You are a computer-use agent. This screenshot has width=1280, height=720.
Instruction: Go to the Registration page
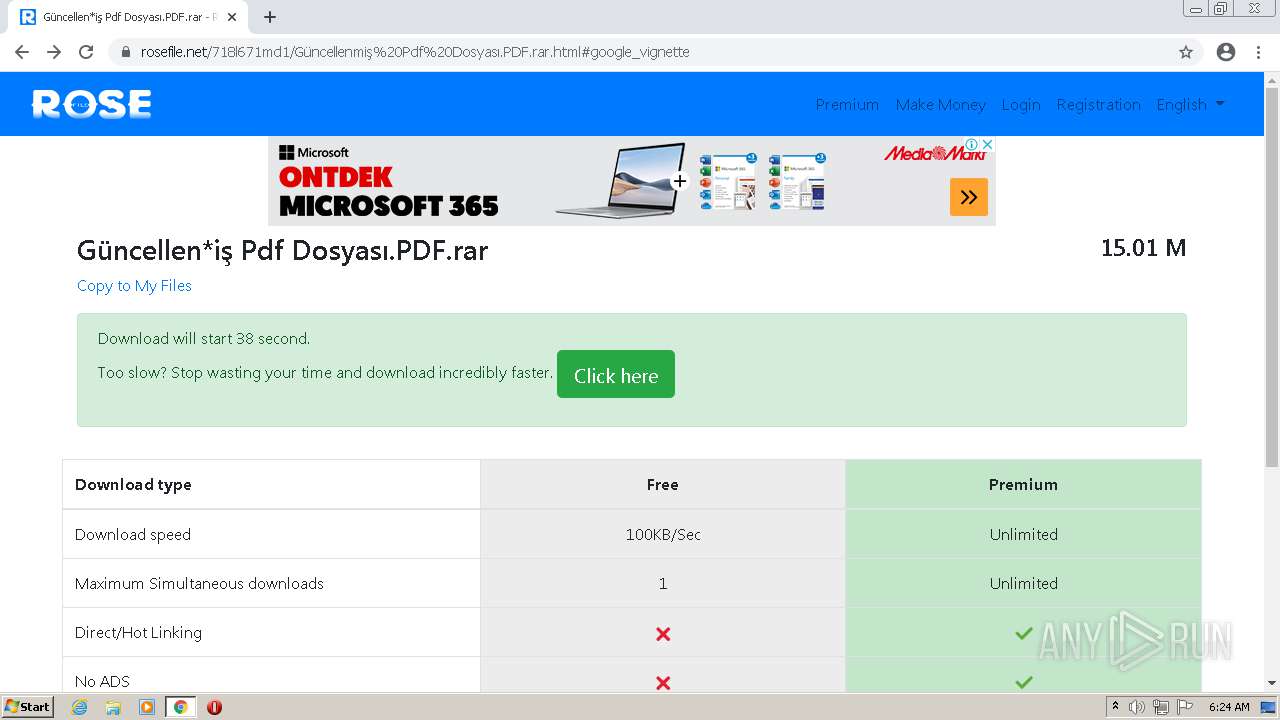pyautogui.click(x=1098, y=104)
